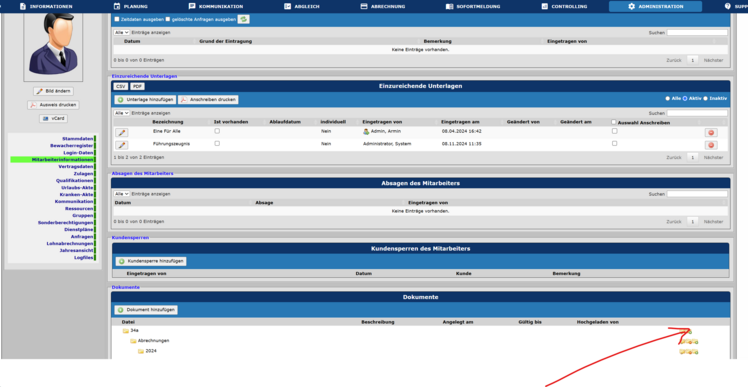Focus the Suchen field in the top table
The height and width of the screenshot is (387, 748).
point(697,32)
